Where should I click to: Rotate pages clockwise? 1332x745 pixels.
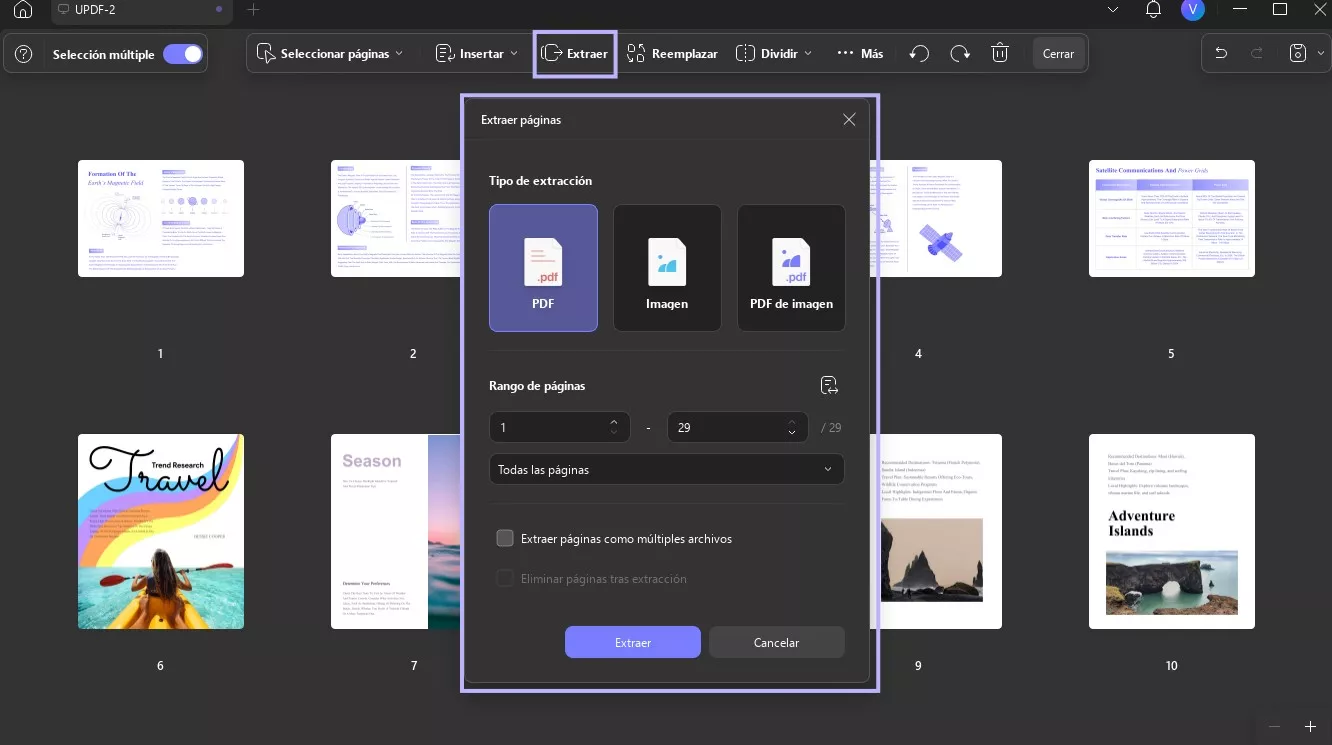pyautogui.click(x=960, y=54)
